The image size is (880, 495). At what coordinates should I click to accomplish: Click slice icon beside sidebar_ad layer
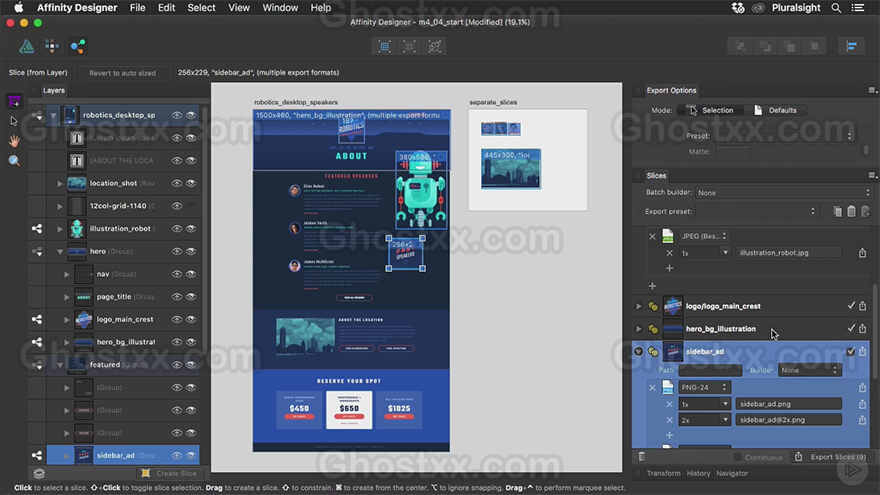(x=37, y=455)
